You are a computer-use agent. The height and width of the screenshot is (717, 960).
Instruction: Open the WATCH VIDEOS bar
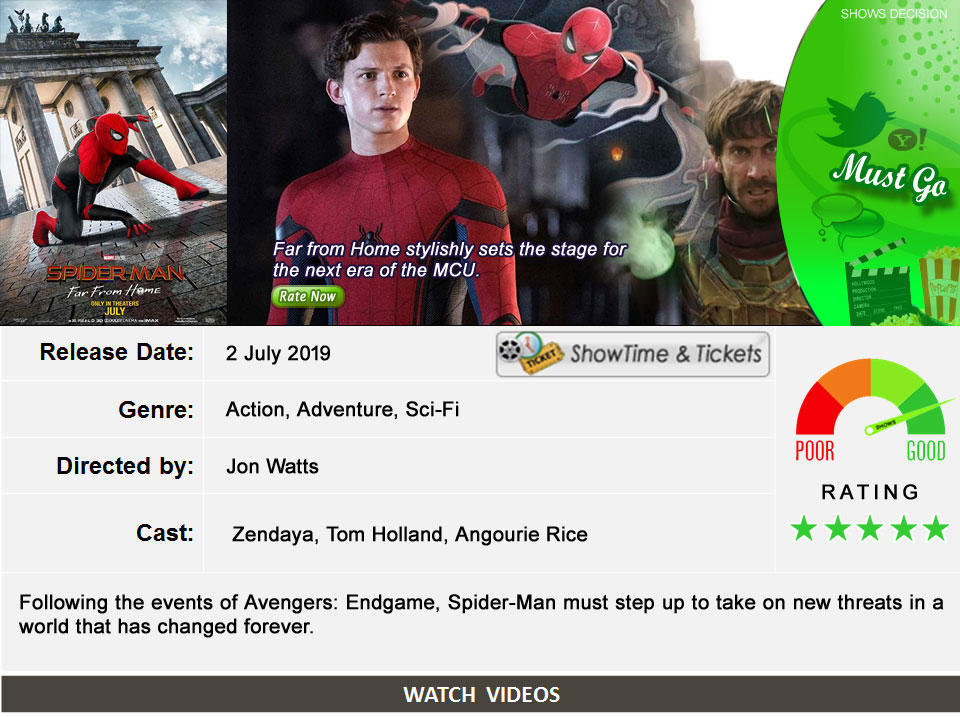pos(480,694)
